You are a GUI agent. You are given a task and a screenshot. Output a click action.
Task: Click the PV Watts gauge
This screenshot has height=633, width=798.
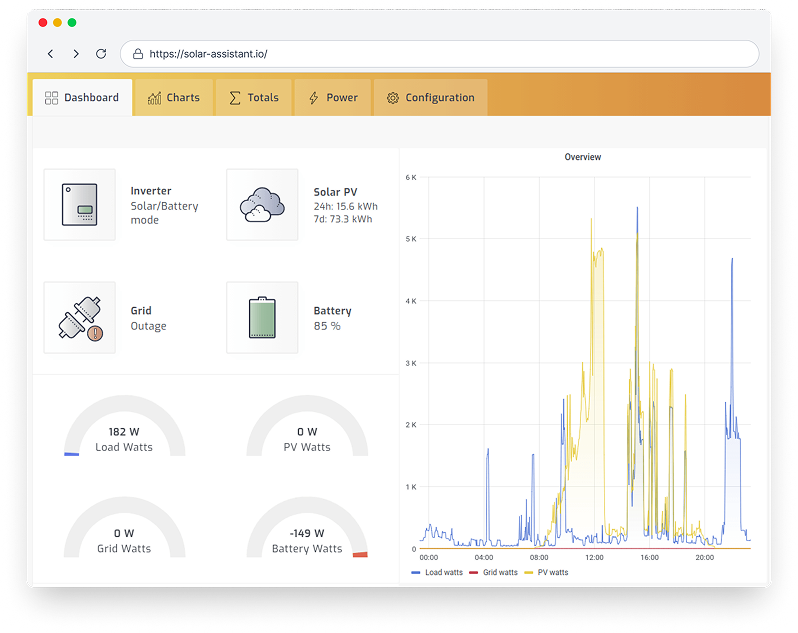[x=307, y=426]
